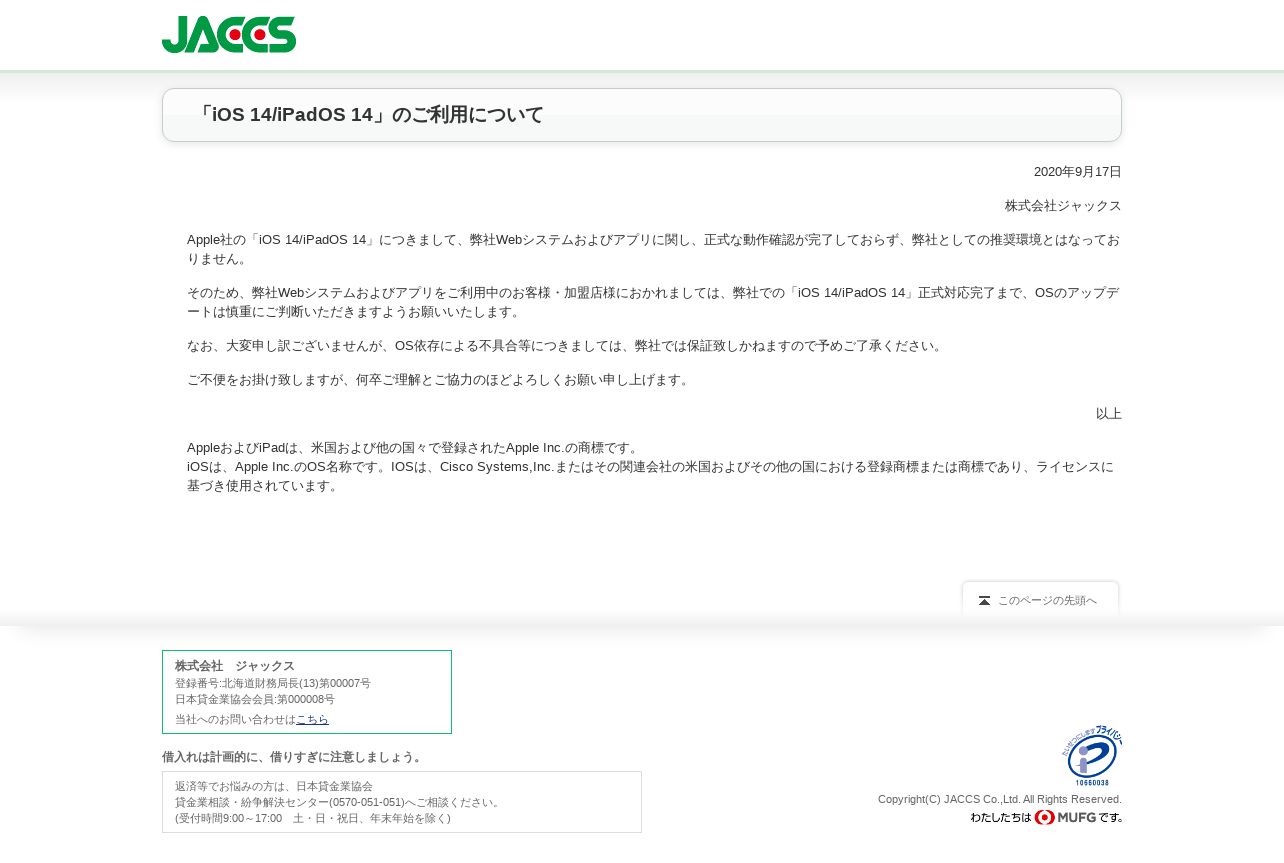Image resolution: width=1284 pixels, height=863 pixels.
Task: Click the date 2020年9月17日
Action: [x=1078, y=172]
